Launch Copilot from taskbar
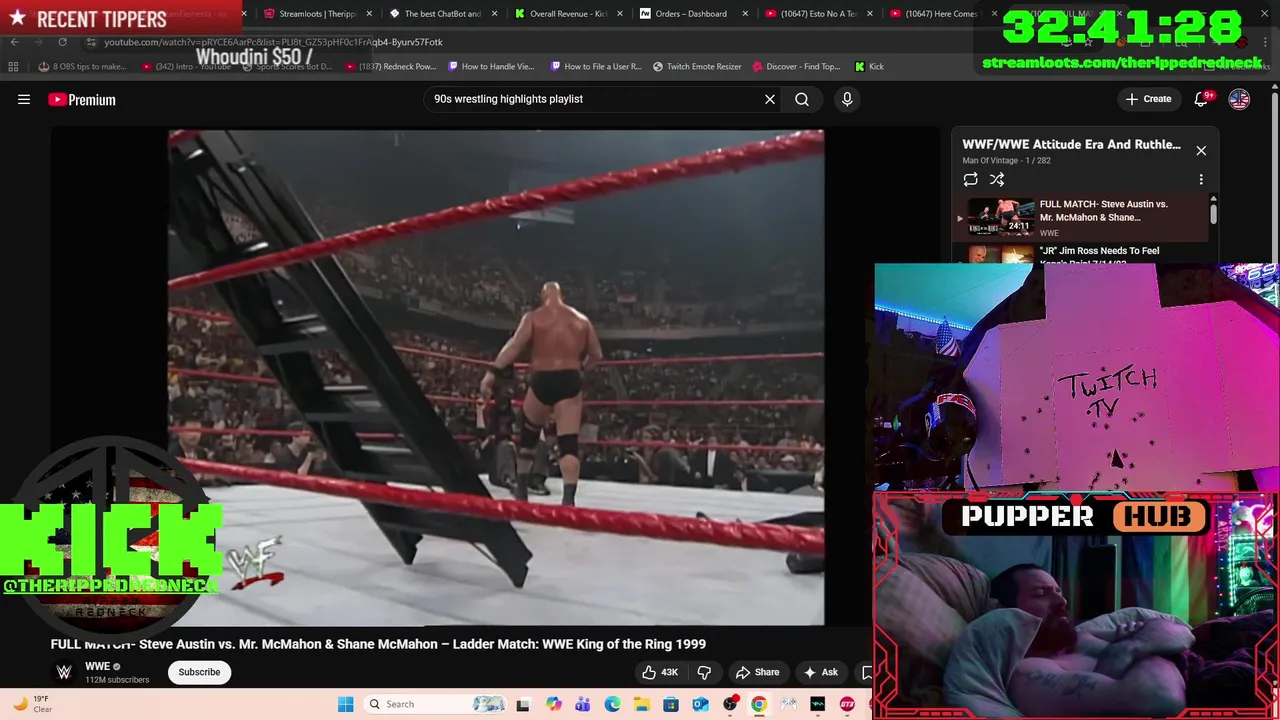The image size is (1280, 720). click(553, 704)
